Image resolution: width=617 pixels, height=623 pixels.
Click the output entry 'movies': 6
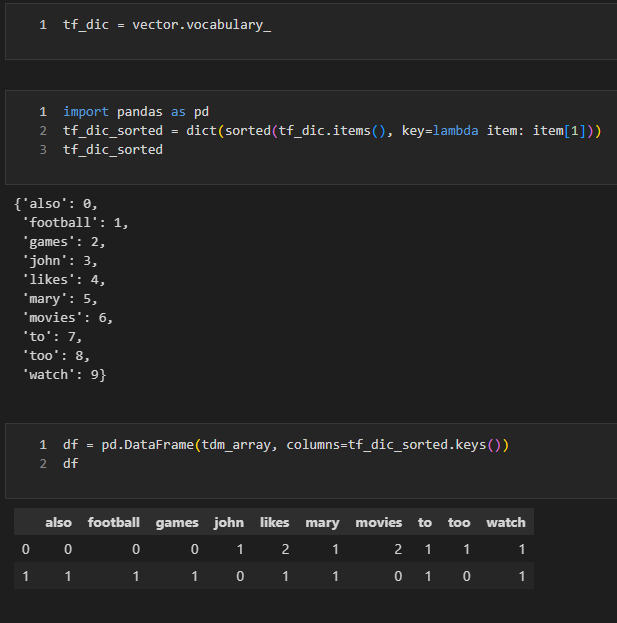pos(68,318)
